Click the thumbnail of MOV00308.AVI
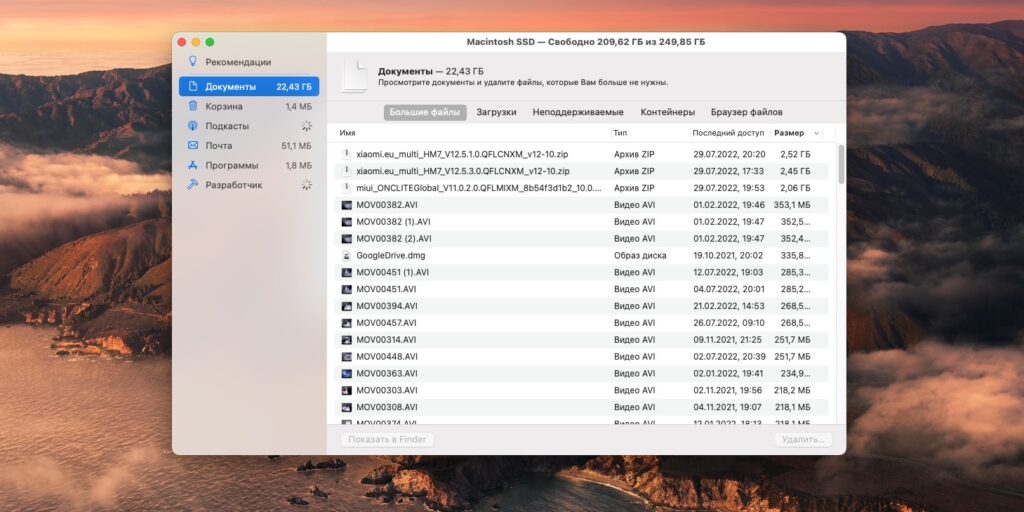This screenshot has width=1024, height=512. point(347,407)
